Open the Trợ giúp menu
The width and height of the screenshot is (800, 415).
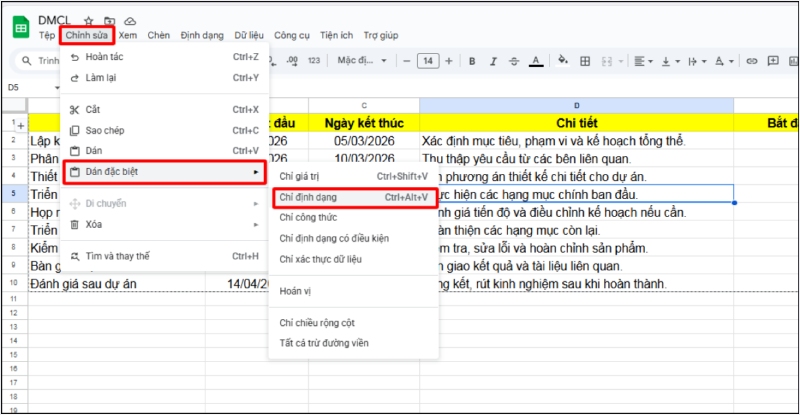[381, 35]
